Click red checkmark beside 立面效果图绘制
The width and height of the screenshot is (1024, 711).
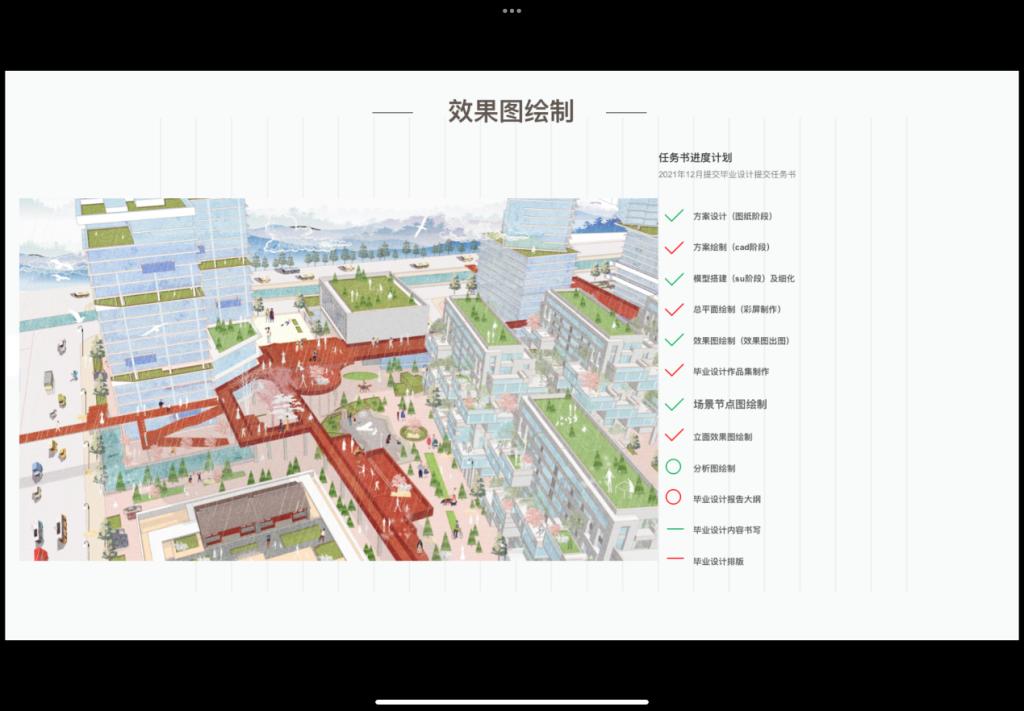[674, 436]
